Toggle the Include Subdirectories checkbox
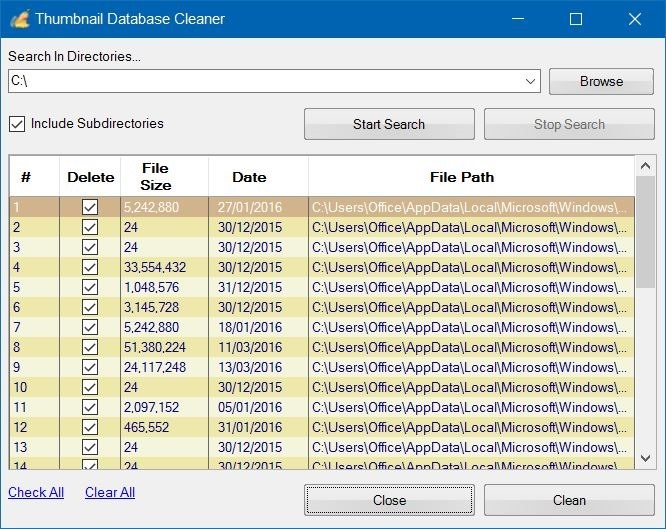 coord(17,124)
